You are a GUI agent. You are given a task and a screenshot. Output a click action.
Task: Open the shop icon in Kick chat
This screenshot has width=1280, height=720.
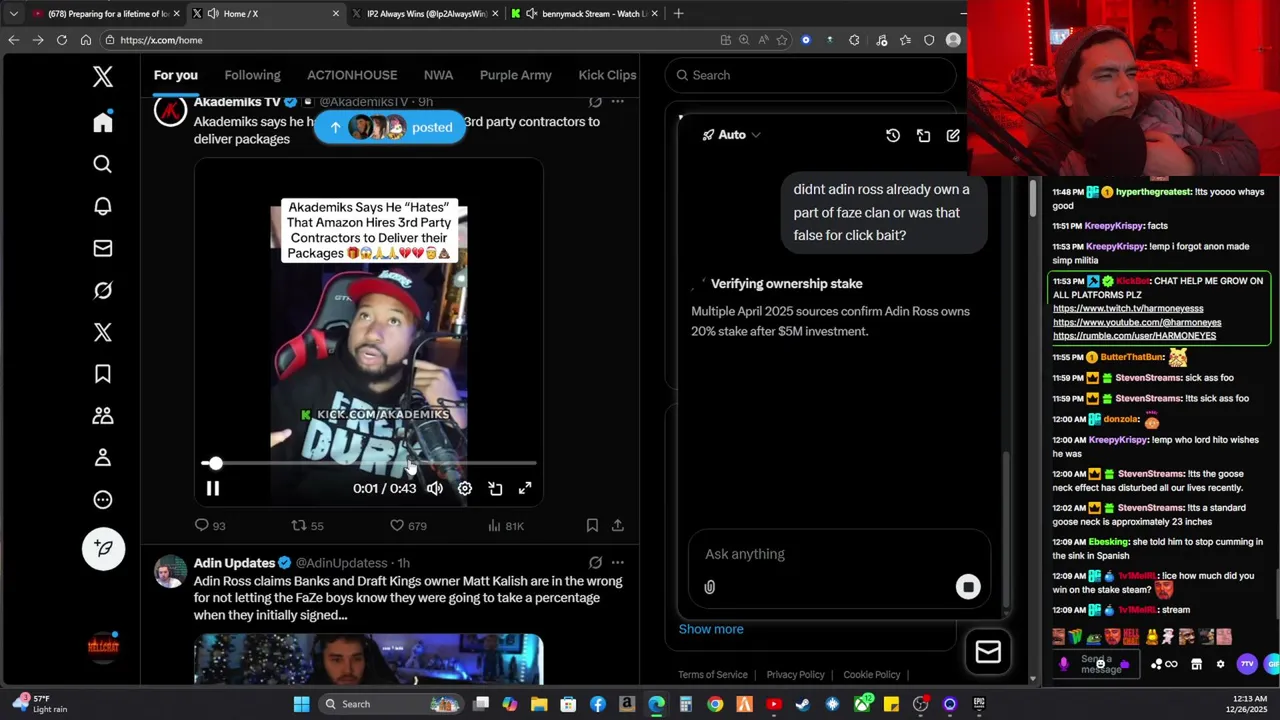pos(1196,664)
